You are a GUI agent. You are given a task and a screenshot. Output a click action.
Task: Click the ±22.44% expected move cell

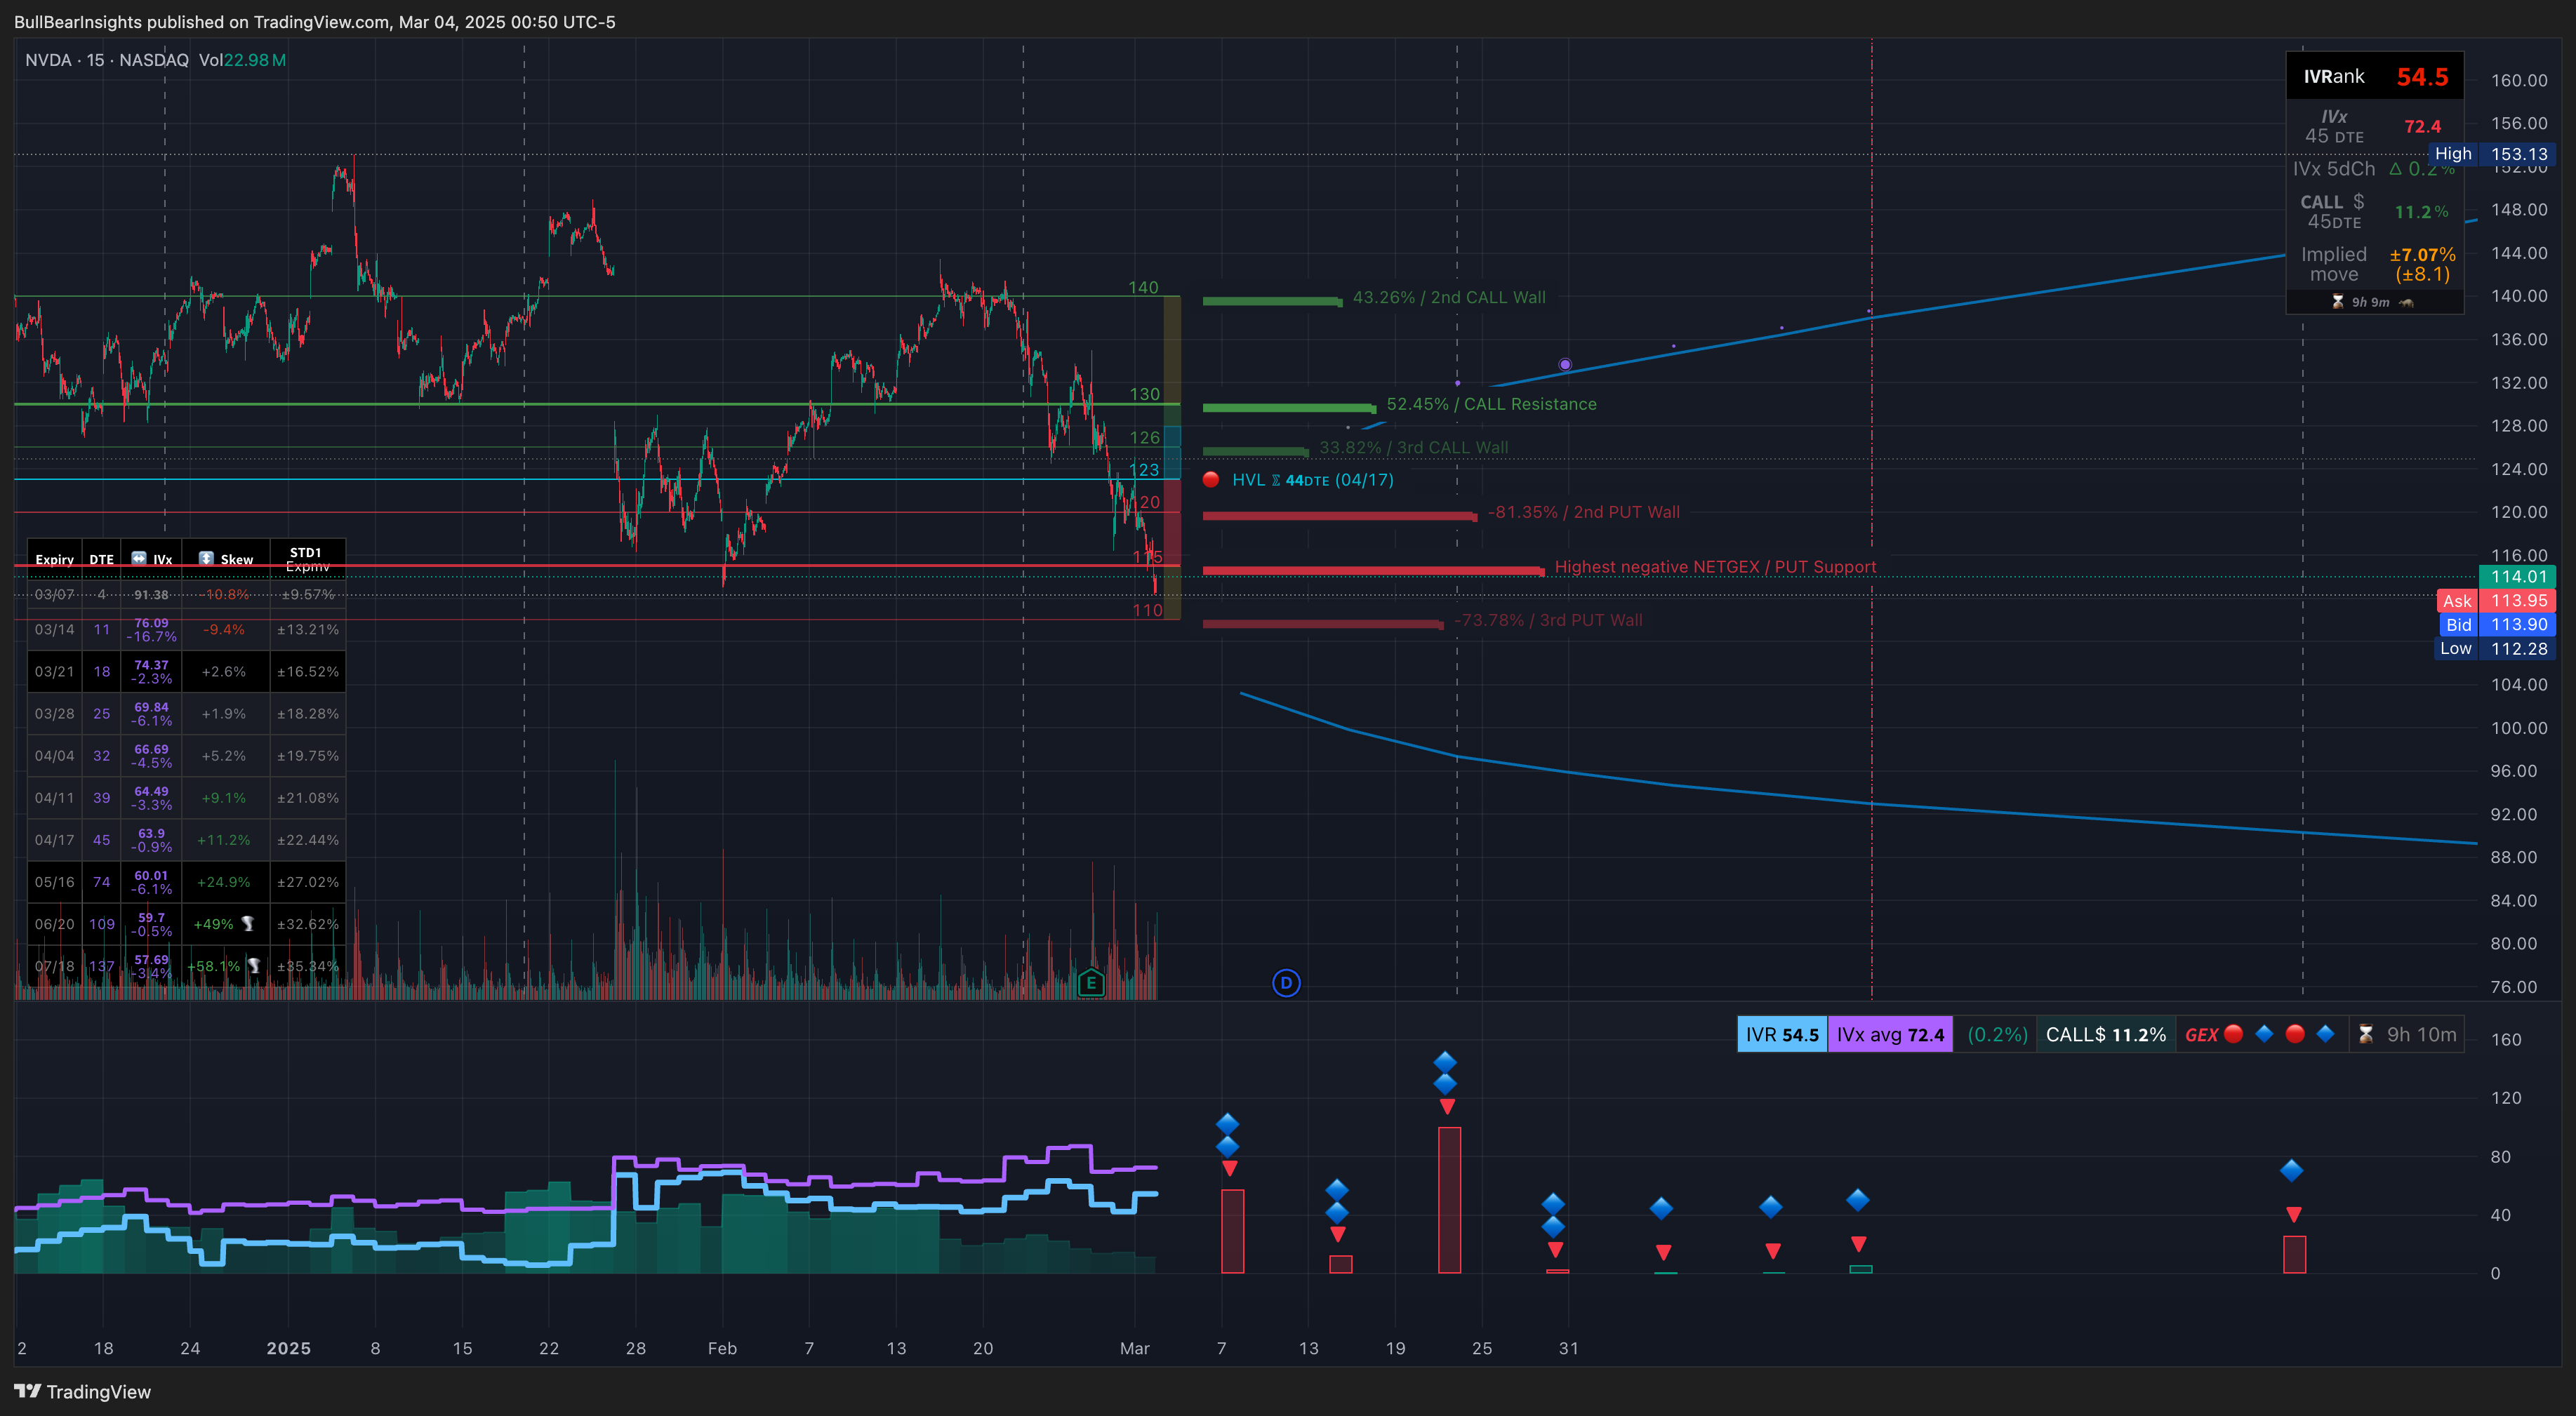pyautogui.click(x=308, y=840)
